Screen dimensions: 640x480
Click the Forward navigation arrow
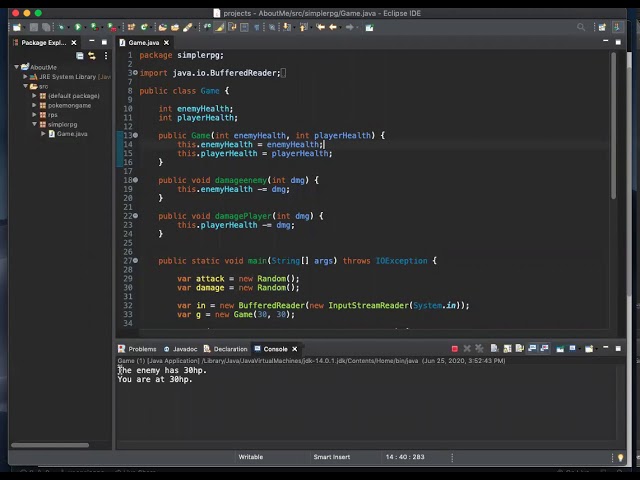(x=350, y=27)
